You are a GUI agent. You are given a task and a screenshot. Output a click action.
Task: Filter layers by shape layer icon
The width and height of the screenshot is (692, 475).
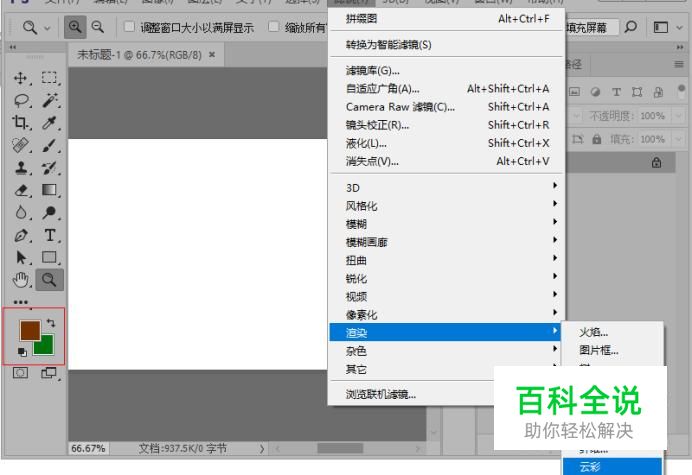point(637,92)
